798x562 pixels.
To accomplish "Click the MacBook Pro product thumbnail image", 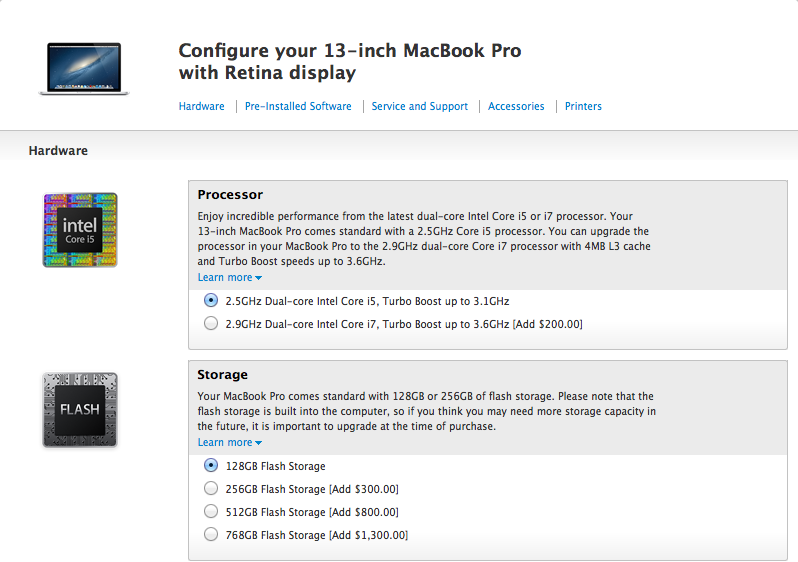I will coord(84,69).
